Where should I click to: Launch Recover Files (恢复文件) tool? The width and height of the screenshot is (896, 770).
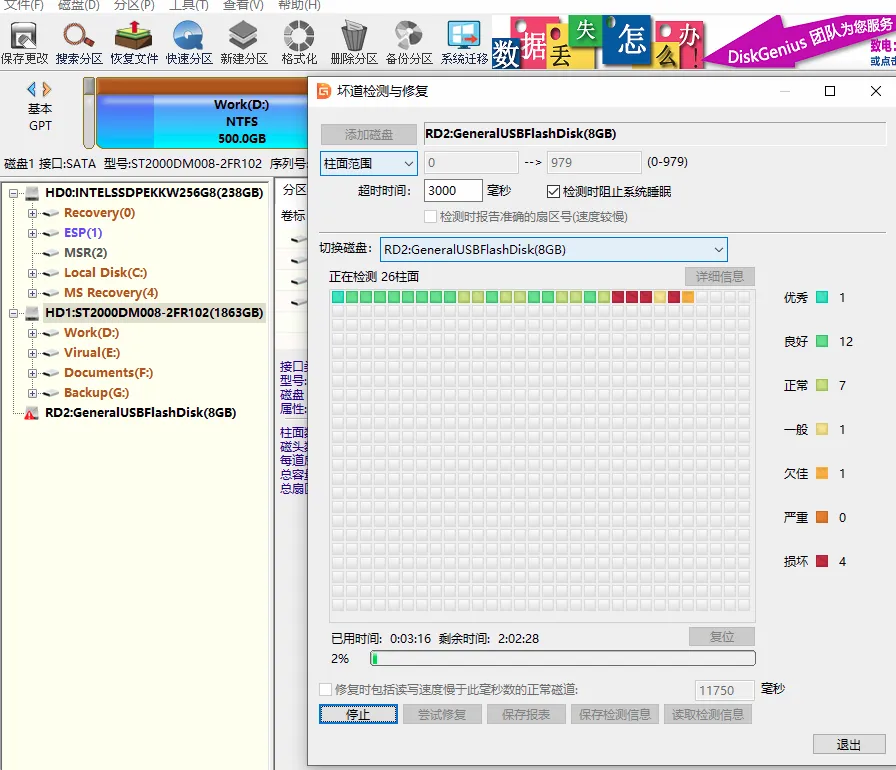coord(134,43)
